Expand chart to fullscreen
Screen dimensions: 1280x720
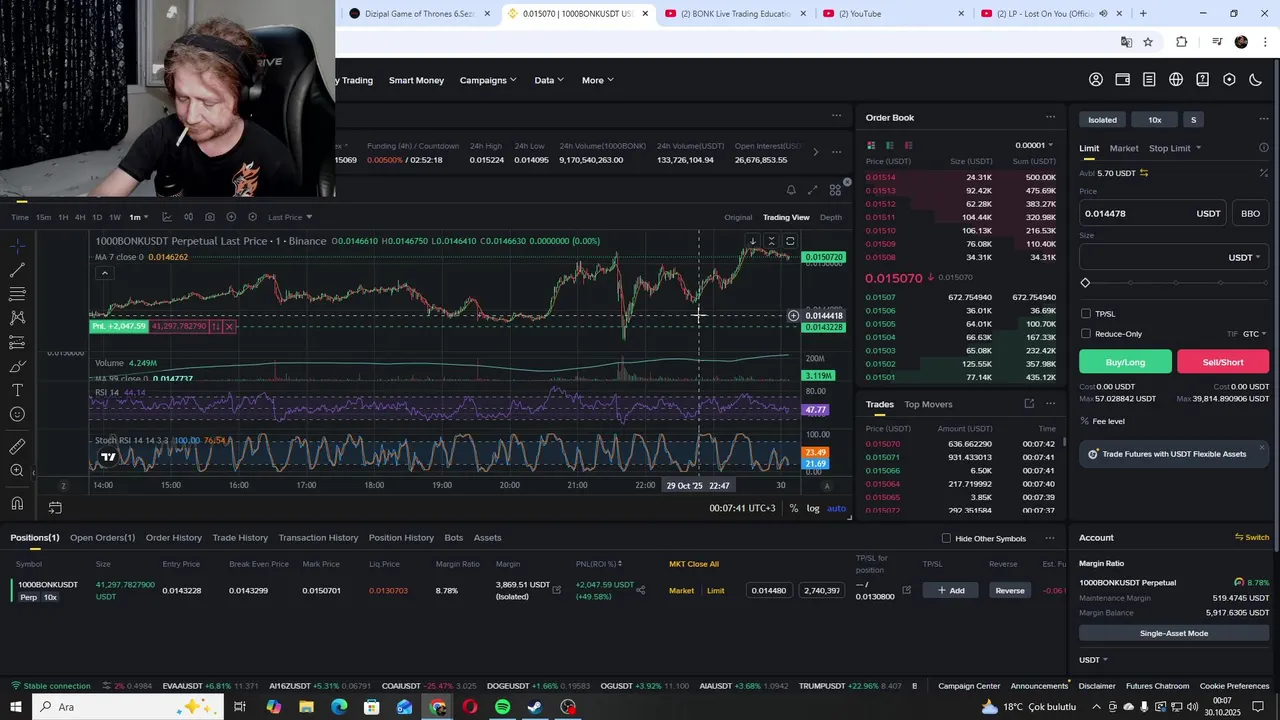click(813, 190)
